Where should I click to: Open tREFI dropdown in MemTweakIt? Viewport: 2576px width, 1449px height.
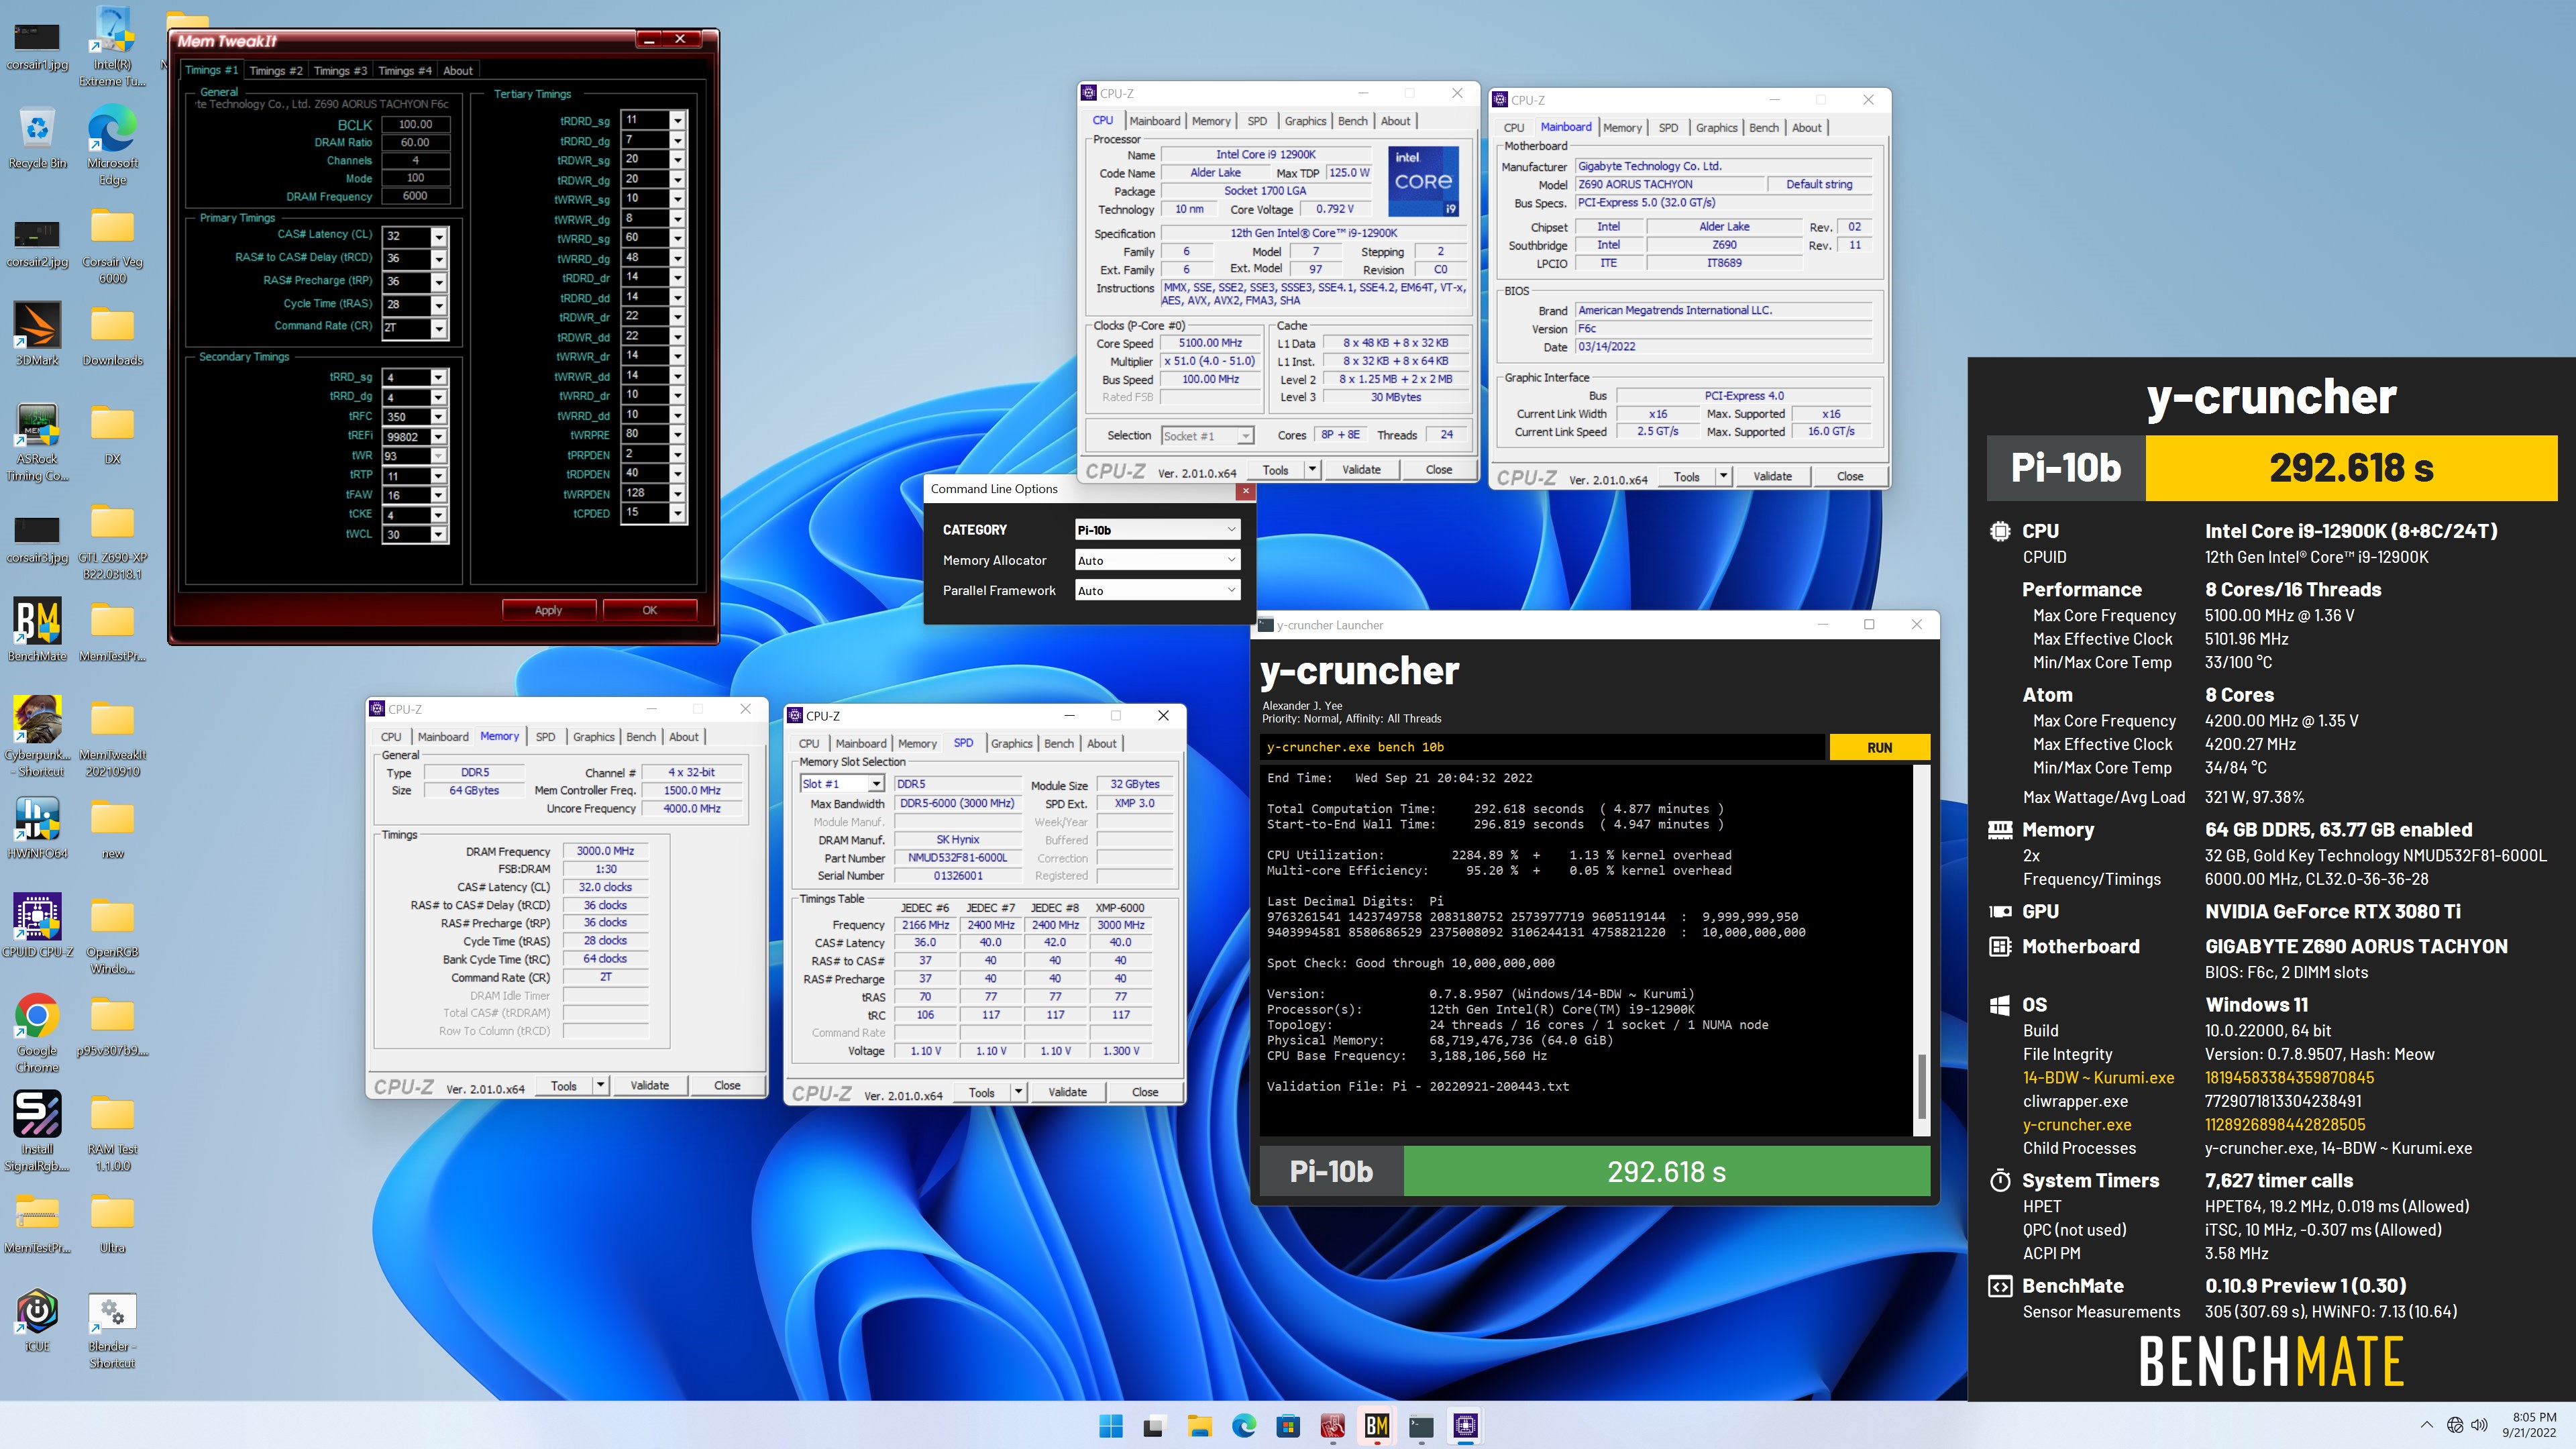438,437
